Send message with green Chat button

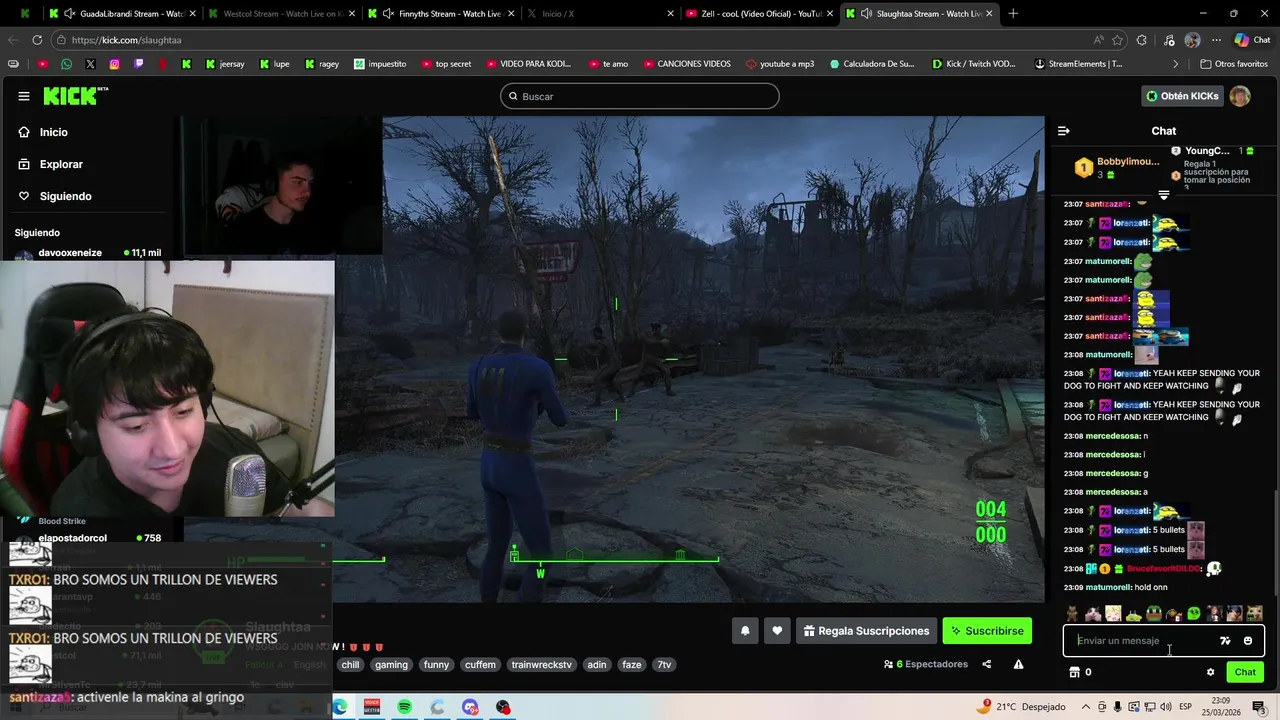[1245, 672]
